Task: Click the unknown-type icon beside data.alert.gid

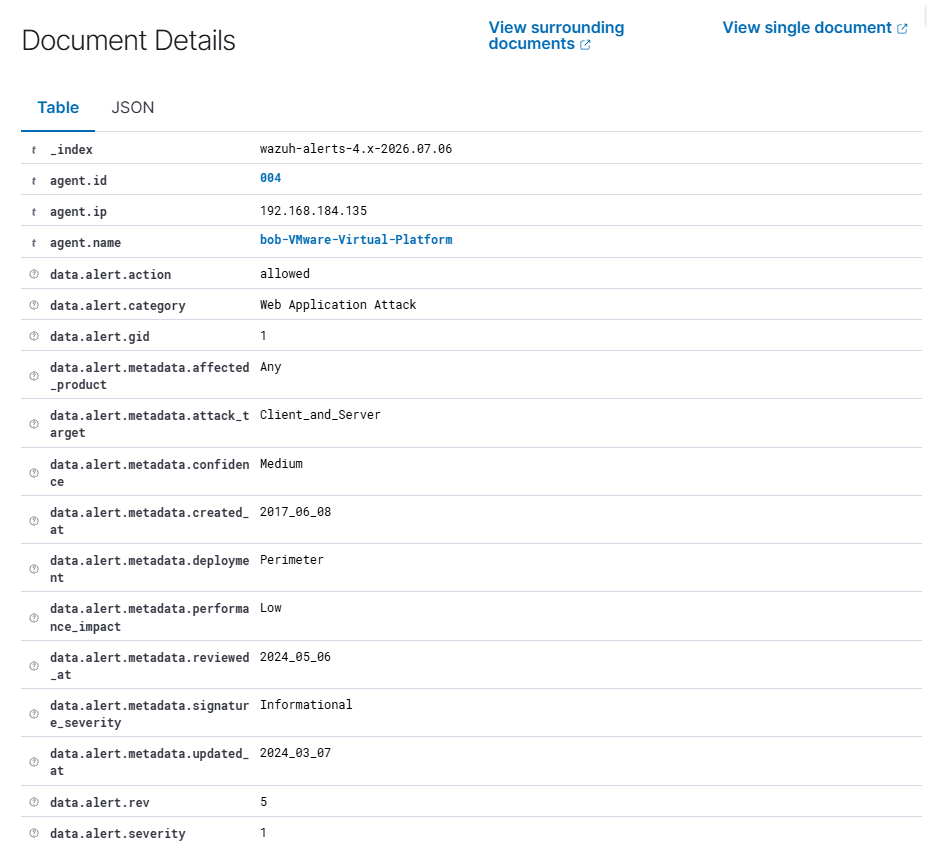Action: (x=34, y=336)
